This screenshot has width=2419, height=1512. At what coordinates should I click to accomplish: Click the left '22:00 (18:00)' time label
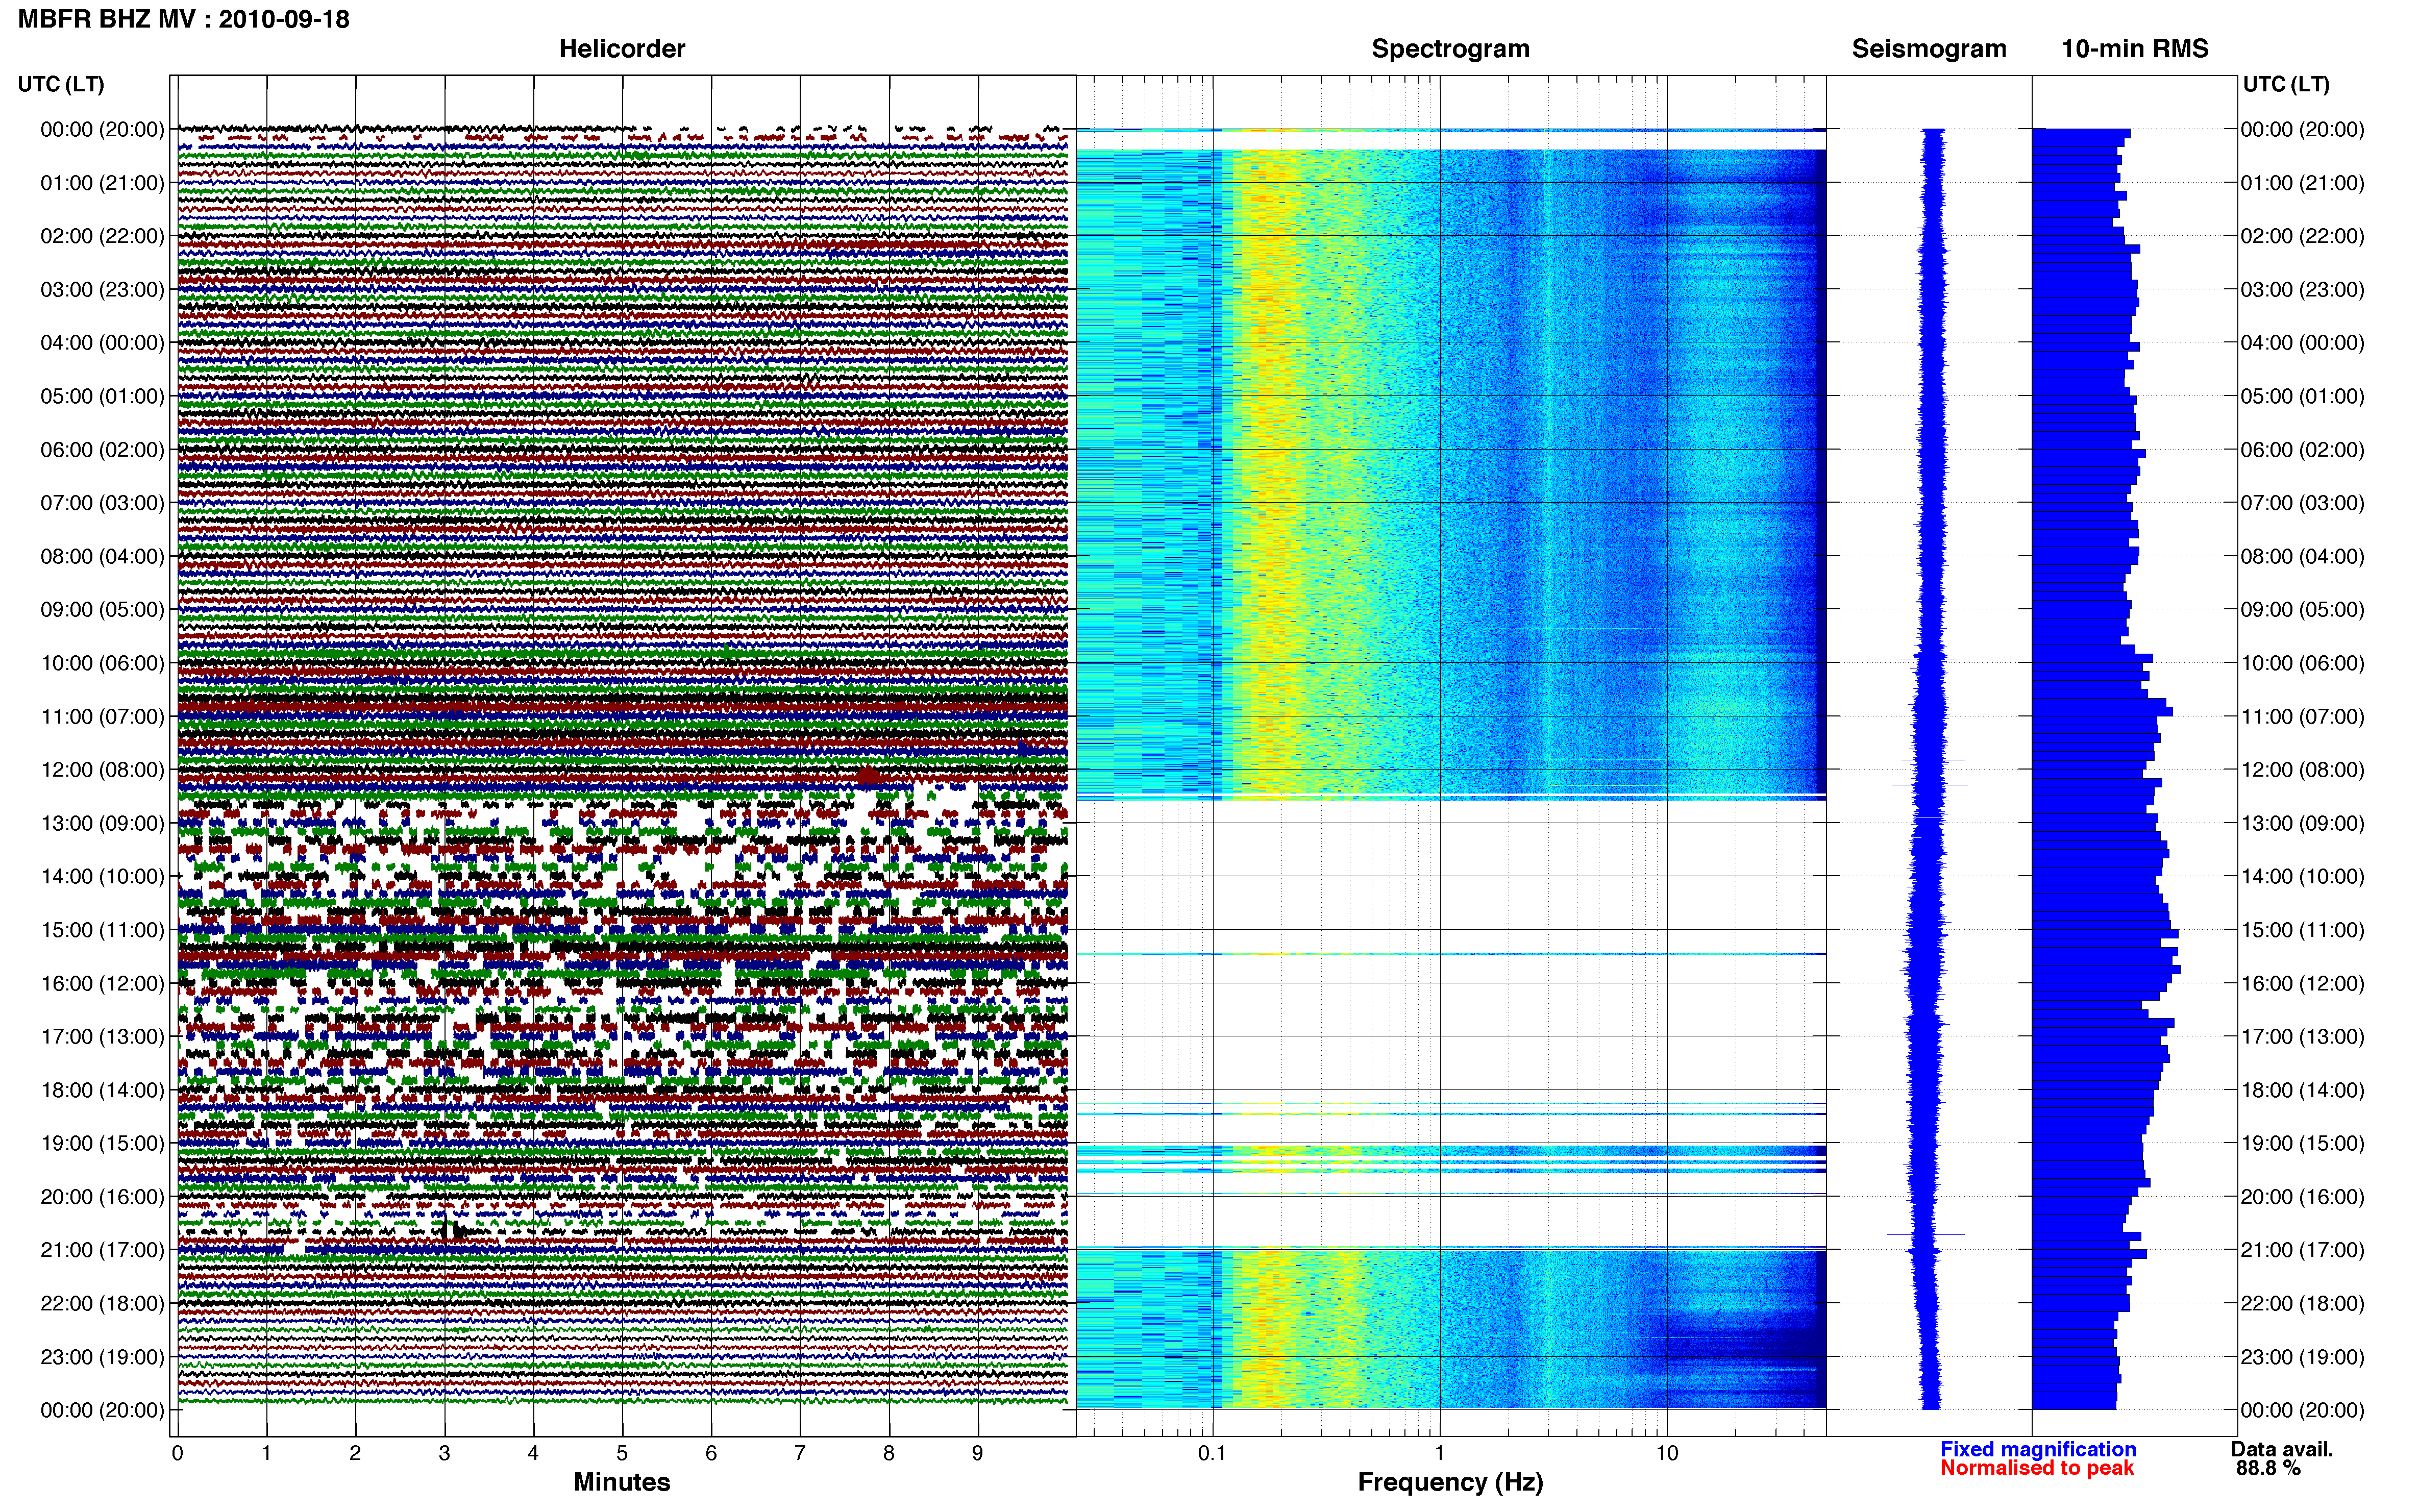(102, 1304)
